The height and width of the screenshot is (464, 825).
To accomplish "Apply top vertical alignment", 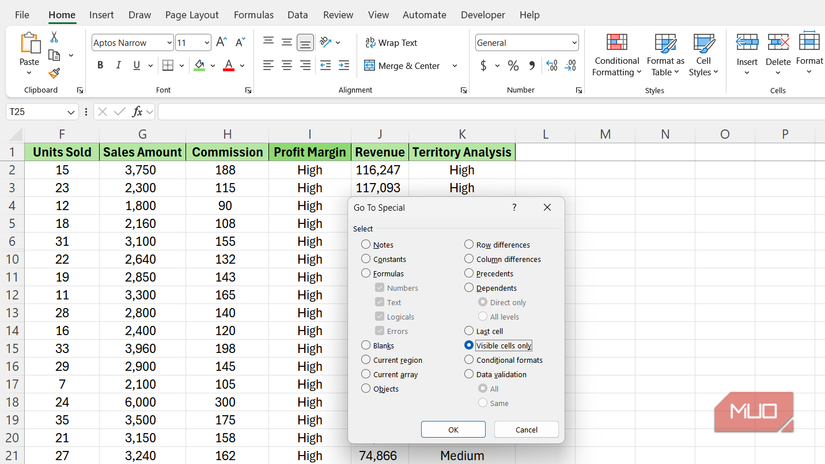I will [x=268, y=42].
